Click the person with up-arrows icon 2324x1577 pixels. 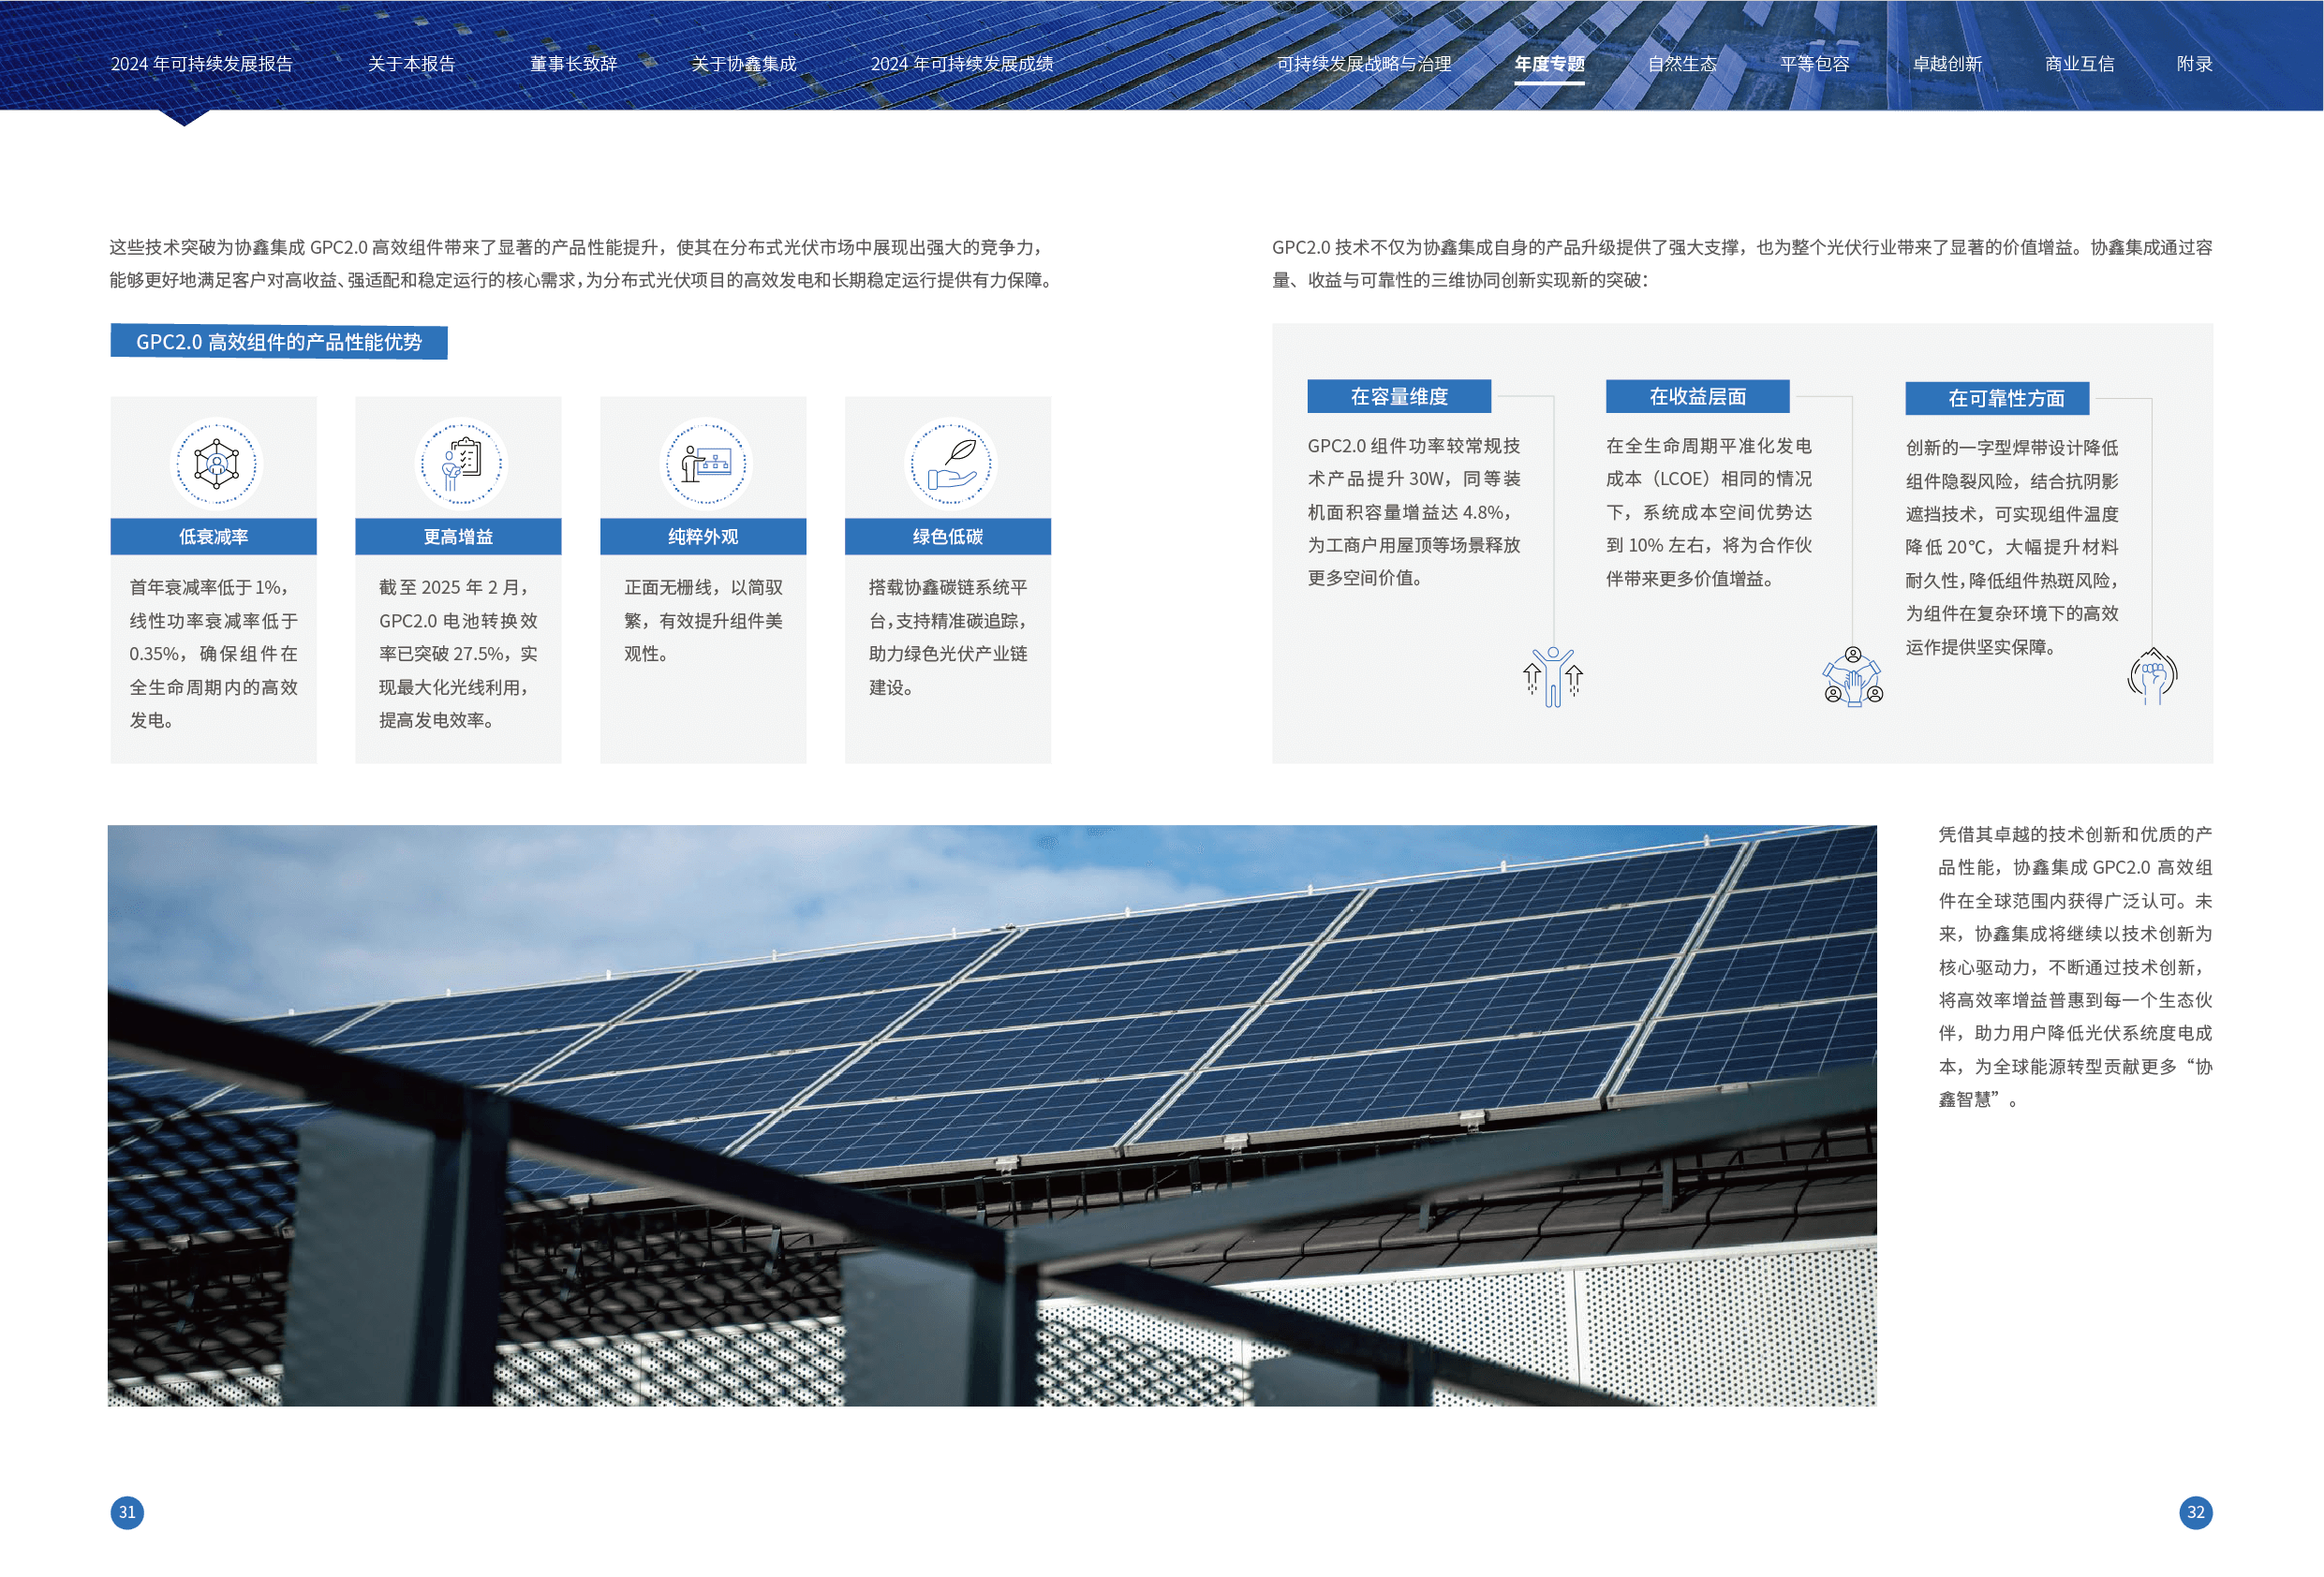(1552, 676)
